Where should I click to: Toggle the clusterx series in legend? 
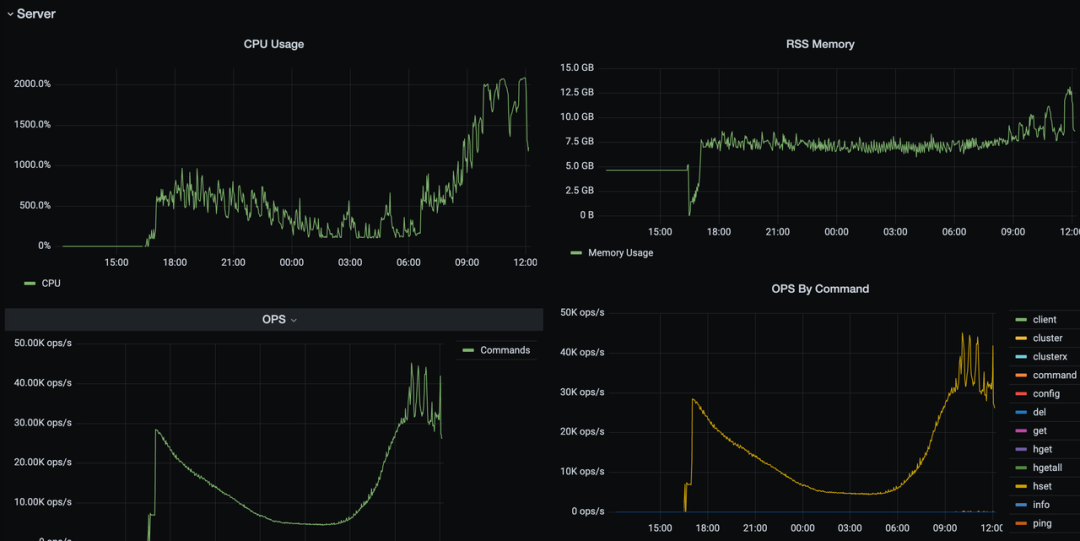coord(1050,357)
